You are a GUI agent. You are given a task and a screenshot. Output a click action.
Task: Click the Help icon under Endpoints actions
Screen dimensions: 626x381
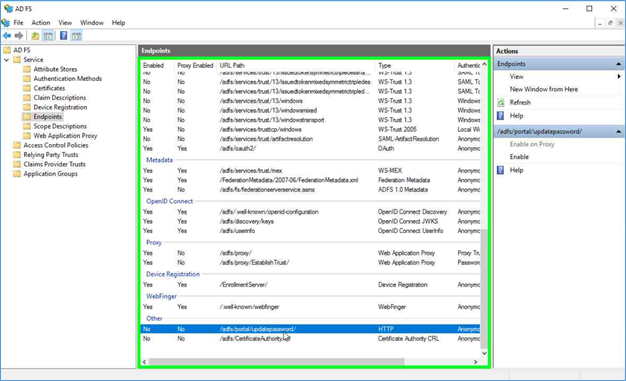[x=501, y=116]
